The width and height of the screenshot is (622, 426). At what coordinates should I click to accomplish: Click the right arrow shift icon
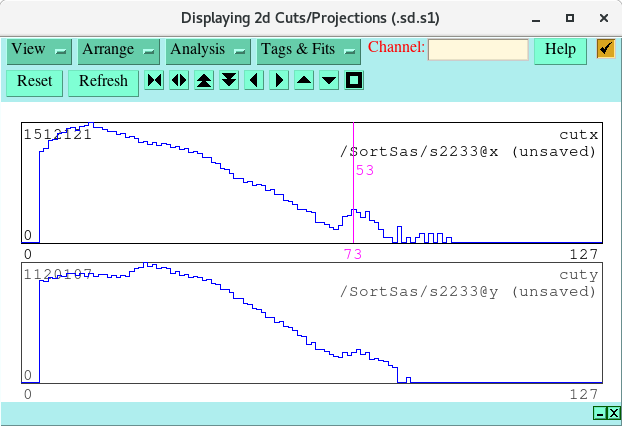tap(279, 81)
